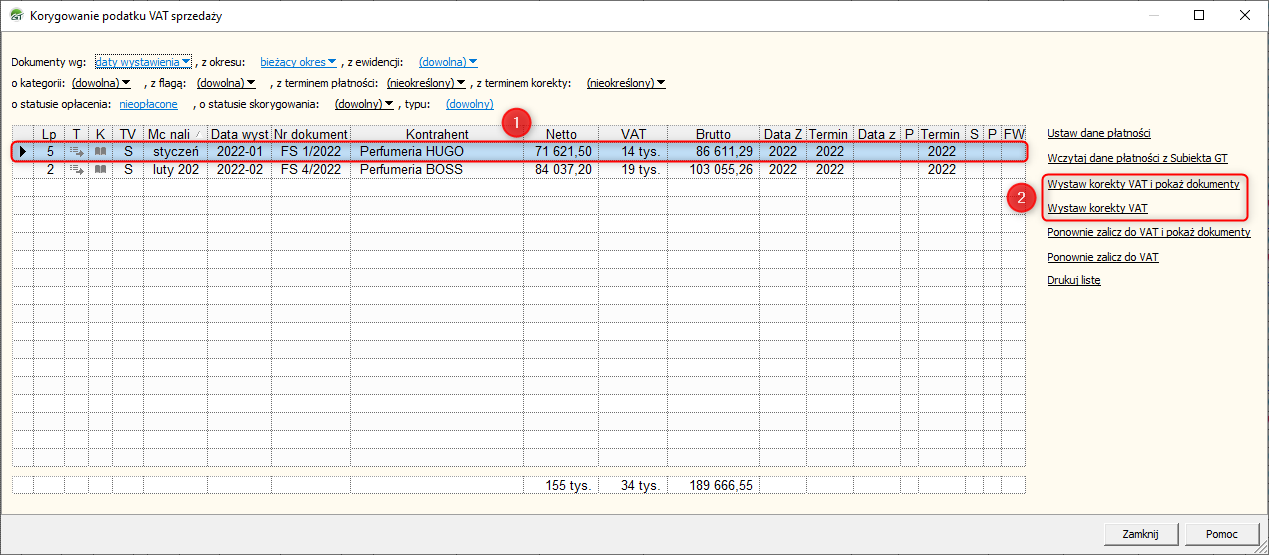Click the 'nieopłacone' payment status link

[x=148, y=104]
